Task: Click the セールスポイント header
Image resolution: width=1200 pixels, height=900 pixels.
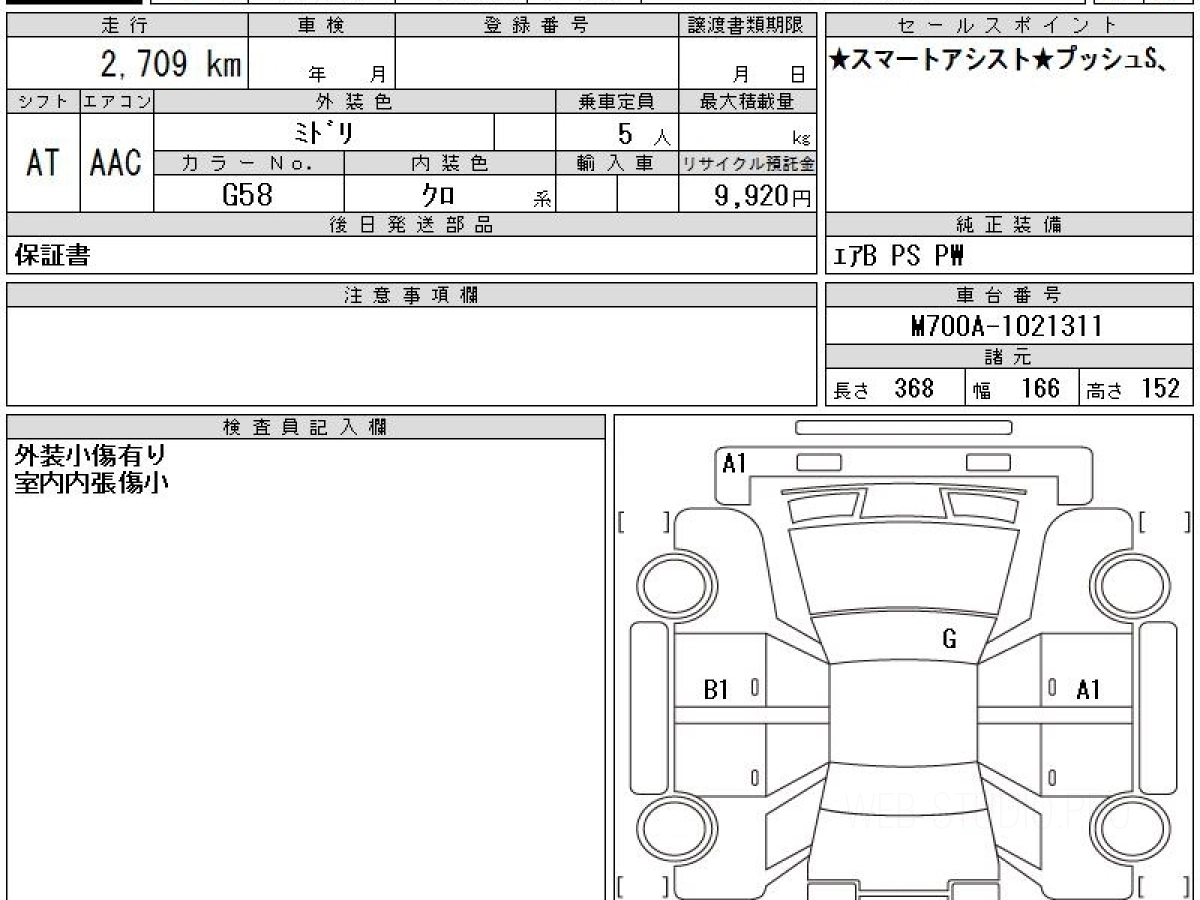Action: 1009,26
